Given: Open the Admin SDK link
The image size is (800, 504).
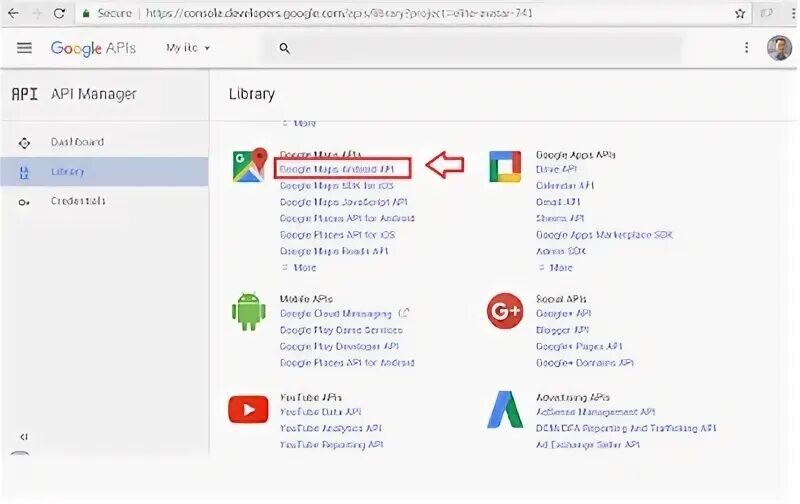Looking at the screenshot, I should click(561, 251).
